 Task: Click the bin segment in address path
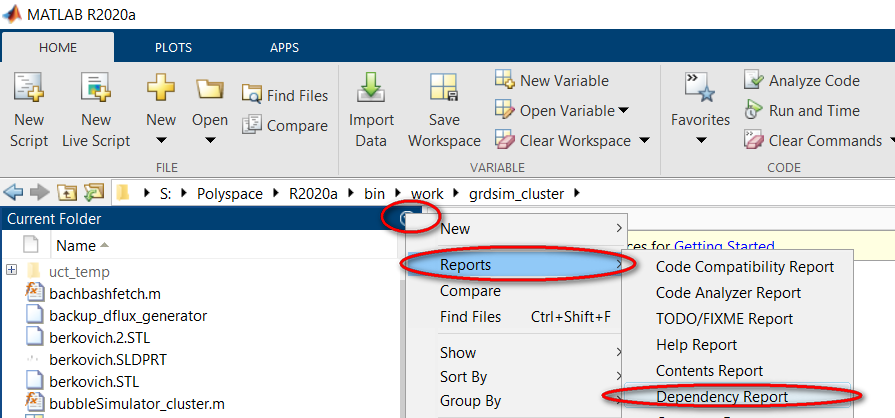(x=374, y=194)
